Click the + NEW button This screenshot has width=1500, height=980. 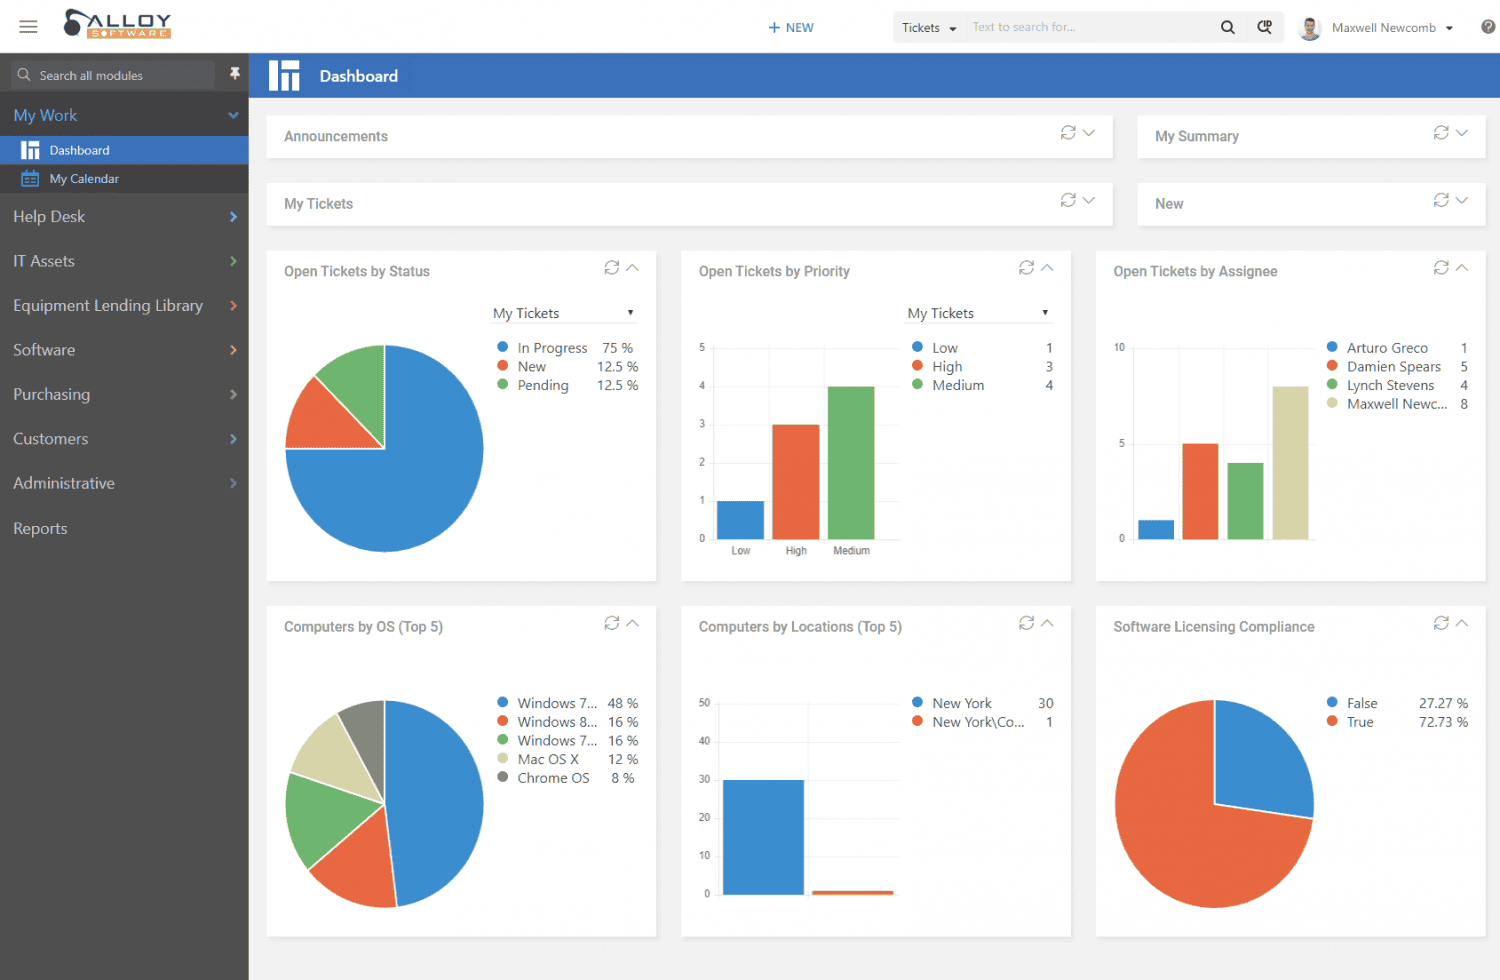tap(791, 27)
